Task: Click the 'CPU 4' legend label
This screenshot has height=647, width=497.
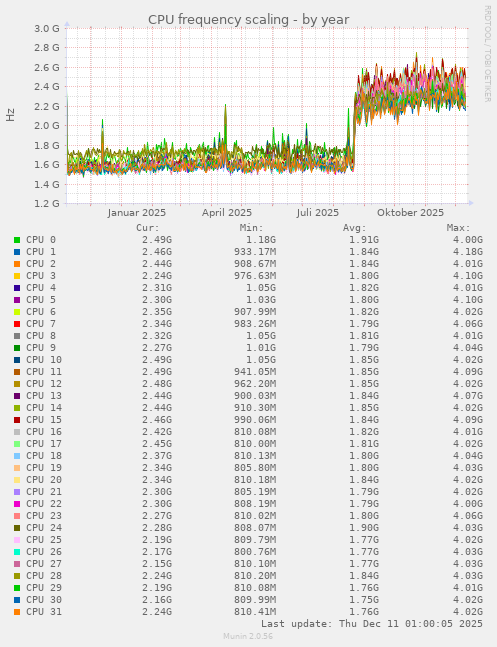Action: [41, 288]
